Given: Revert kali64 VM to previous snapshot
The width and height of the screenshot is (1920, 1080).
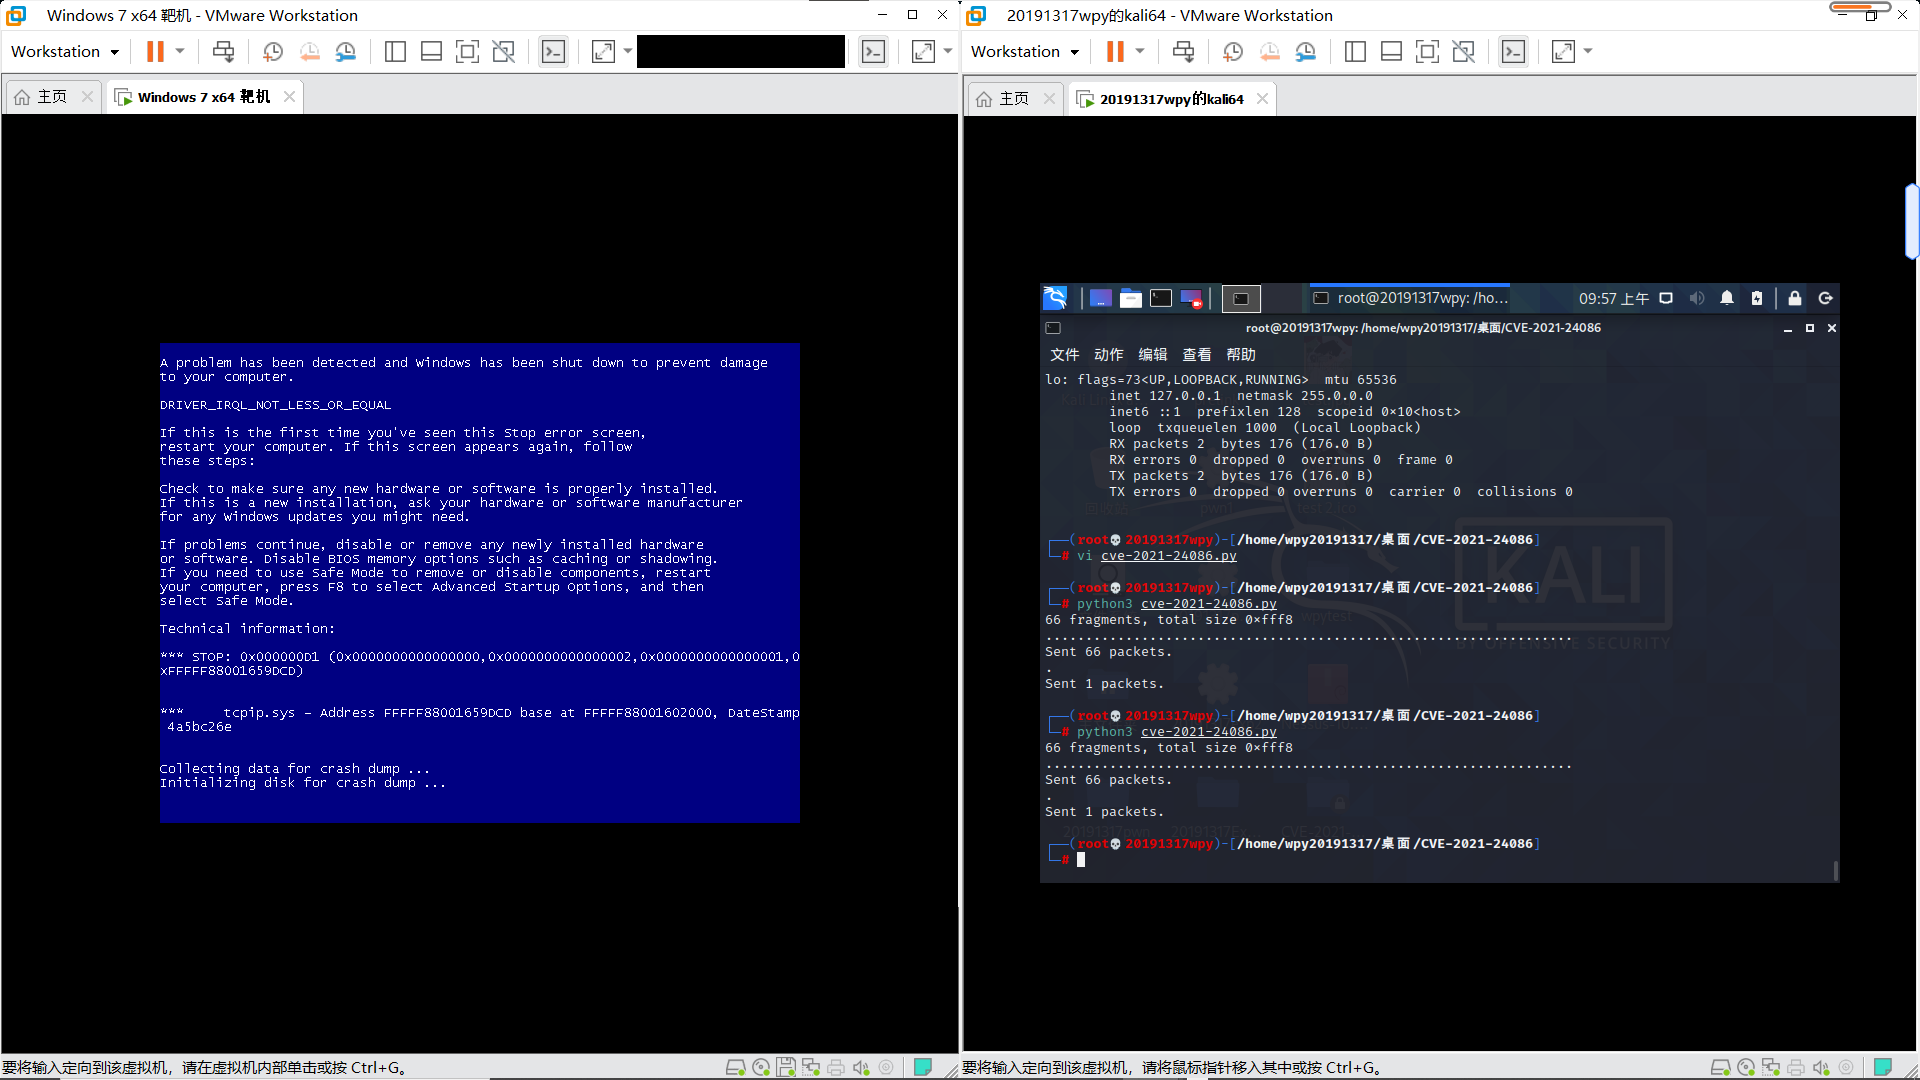Looking at the screenshot, I should coord(1270,51).
